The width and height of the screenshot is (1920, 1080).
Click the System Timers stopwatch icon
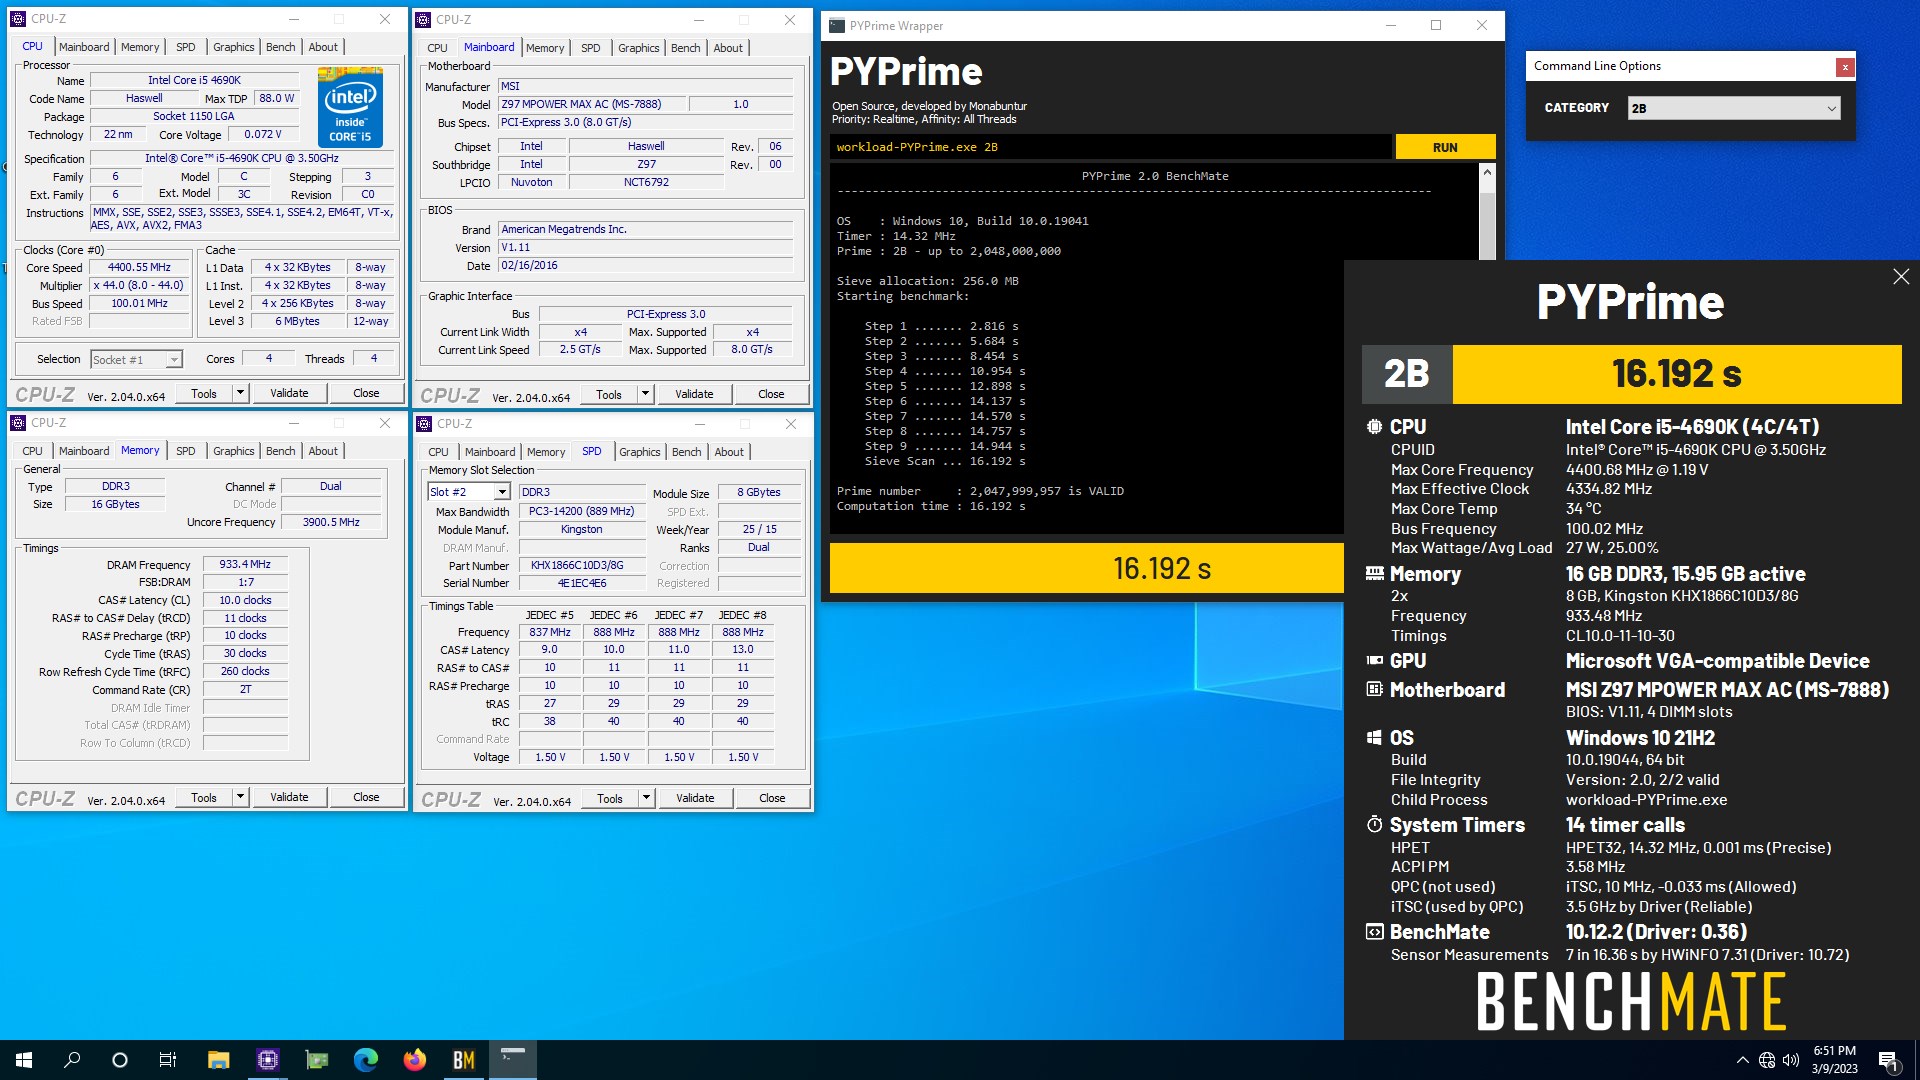coord(1374,825)
